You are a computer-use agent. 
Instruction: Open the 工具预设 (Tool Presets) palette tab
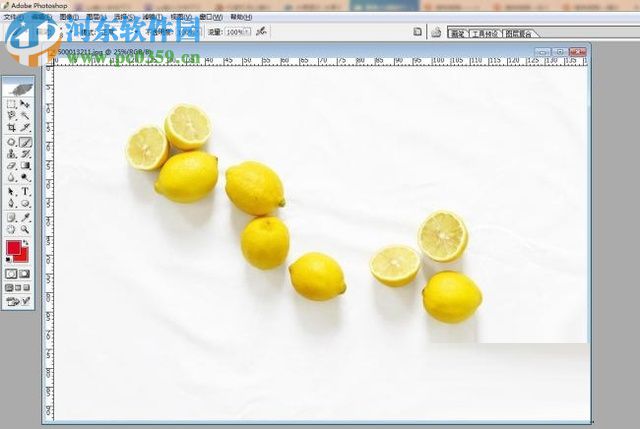point(485,34)
